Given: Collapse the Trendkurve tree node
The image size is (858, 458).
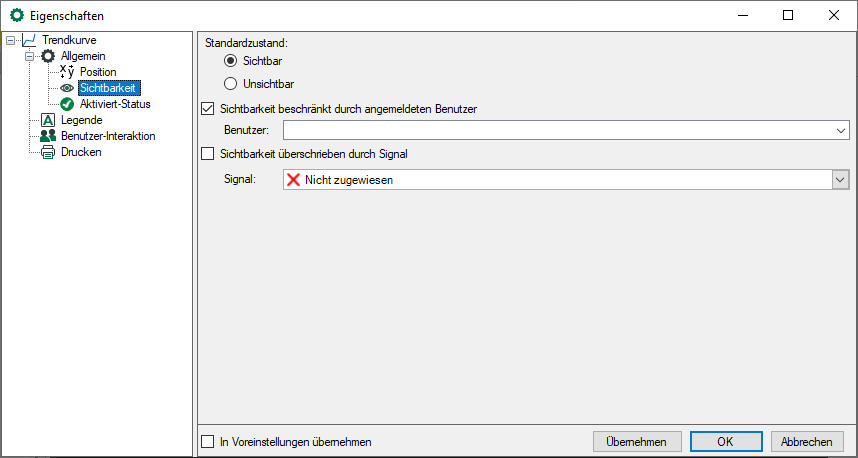Looking at the screenshot, I should [x=11, y=41].
